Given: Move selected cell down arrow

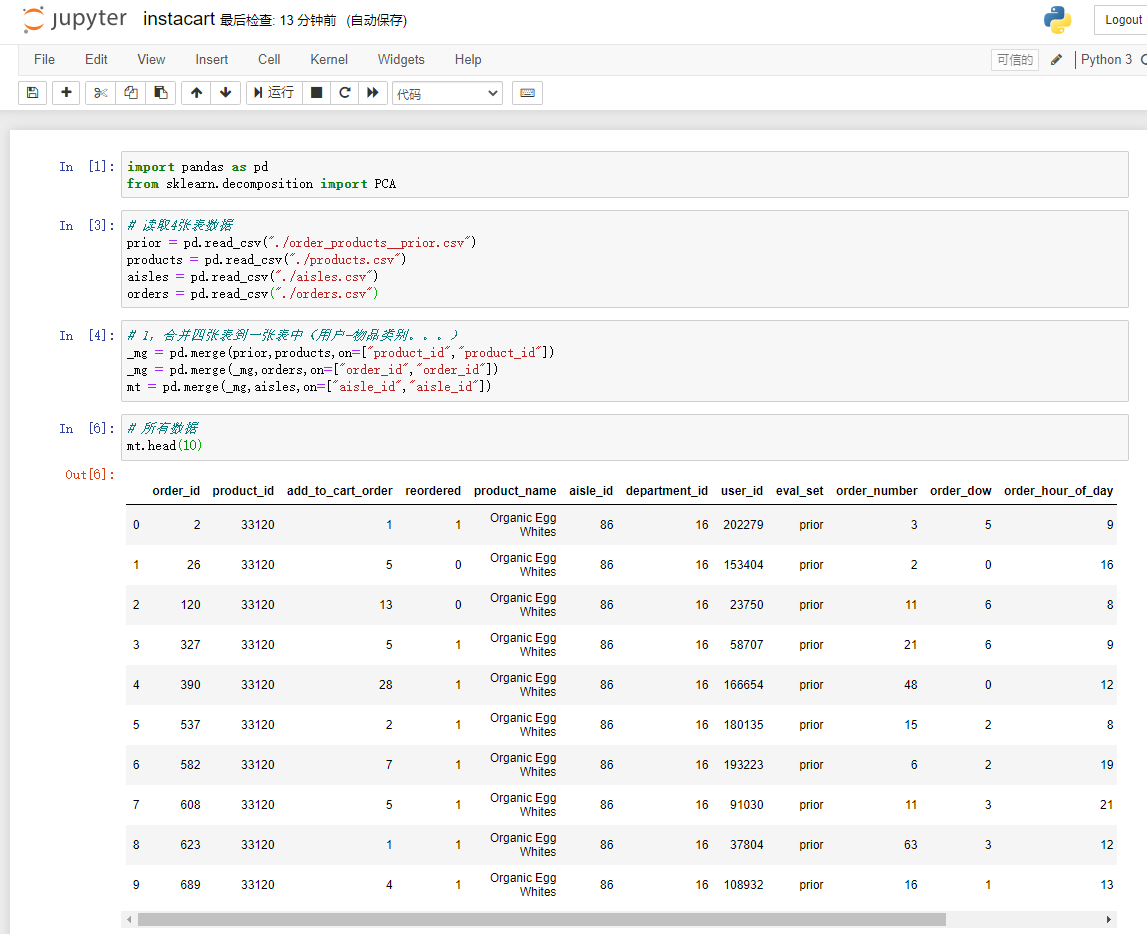Looking at the screenshot, I should click(225, 93).
